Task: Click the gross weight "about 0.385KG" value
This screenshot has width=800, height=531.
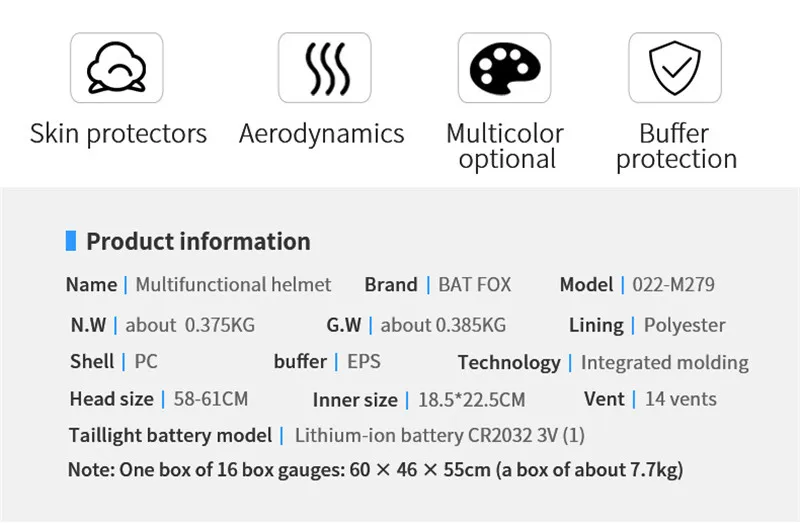Action: [443, 325]
